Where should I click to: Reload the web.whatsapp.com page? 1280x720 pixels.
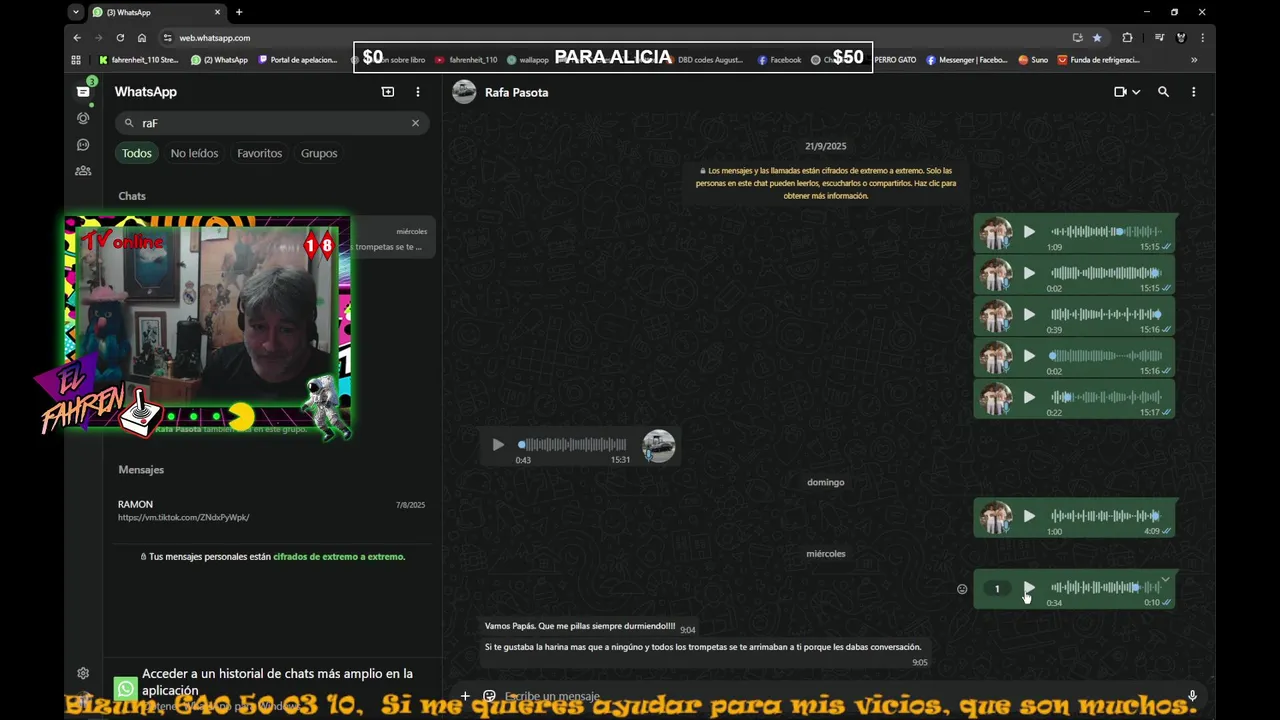click(120, 38)
